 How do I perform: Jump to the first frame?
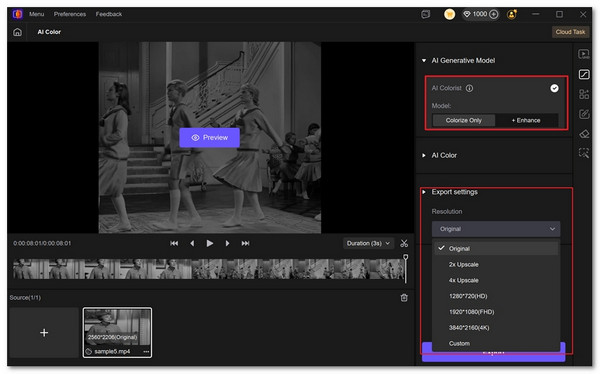pos(174,243)
